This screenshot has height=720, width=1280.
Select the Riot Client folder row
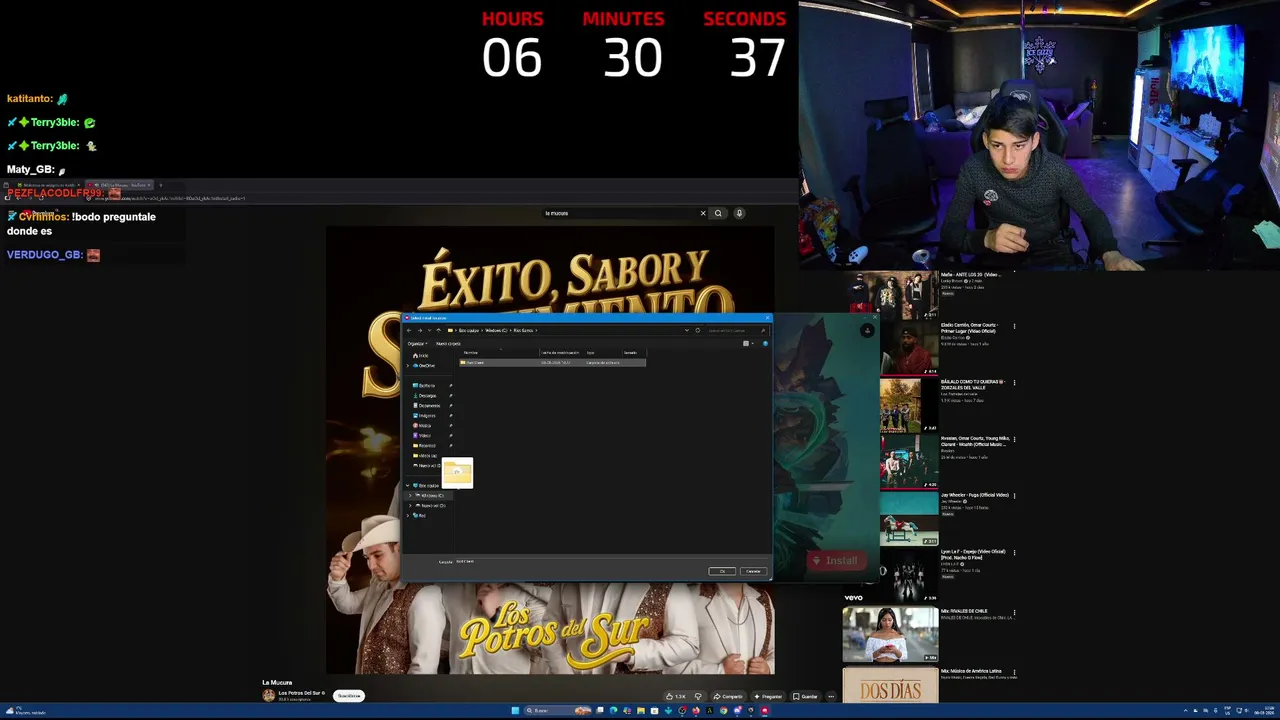coord(552,362)
